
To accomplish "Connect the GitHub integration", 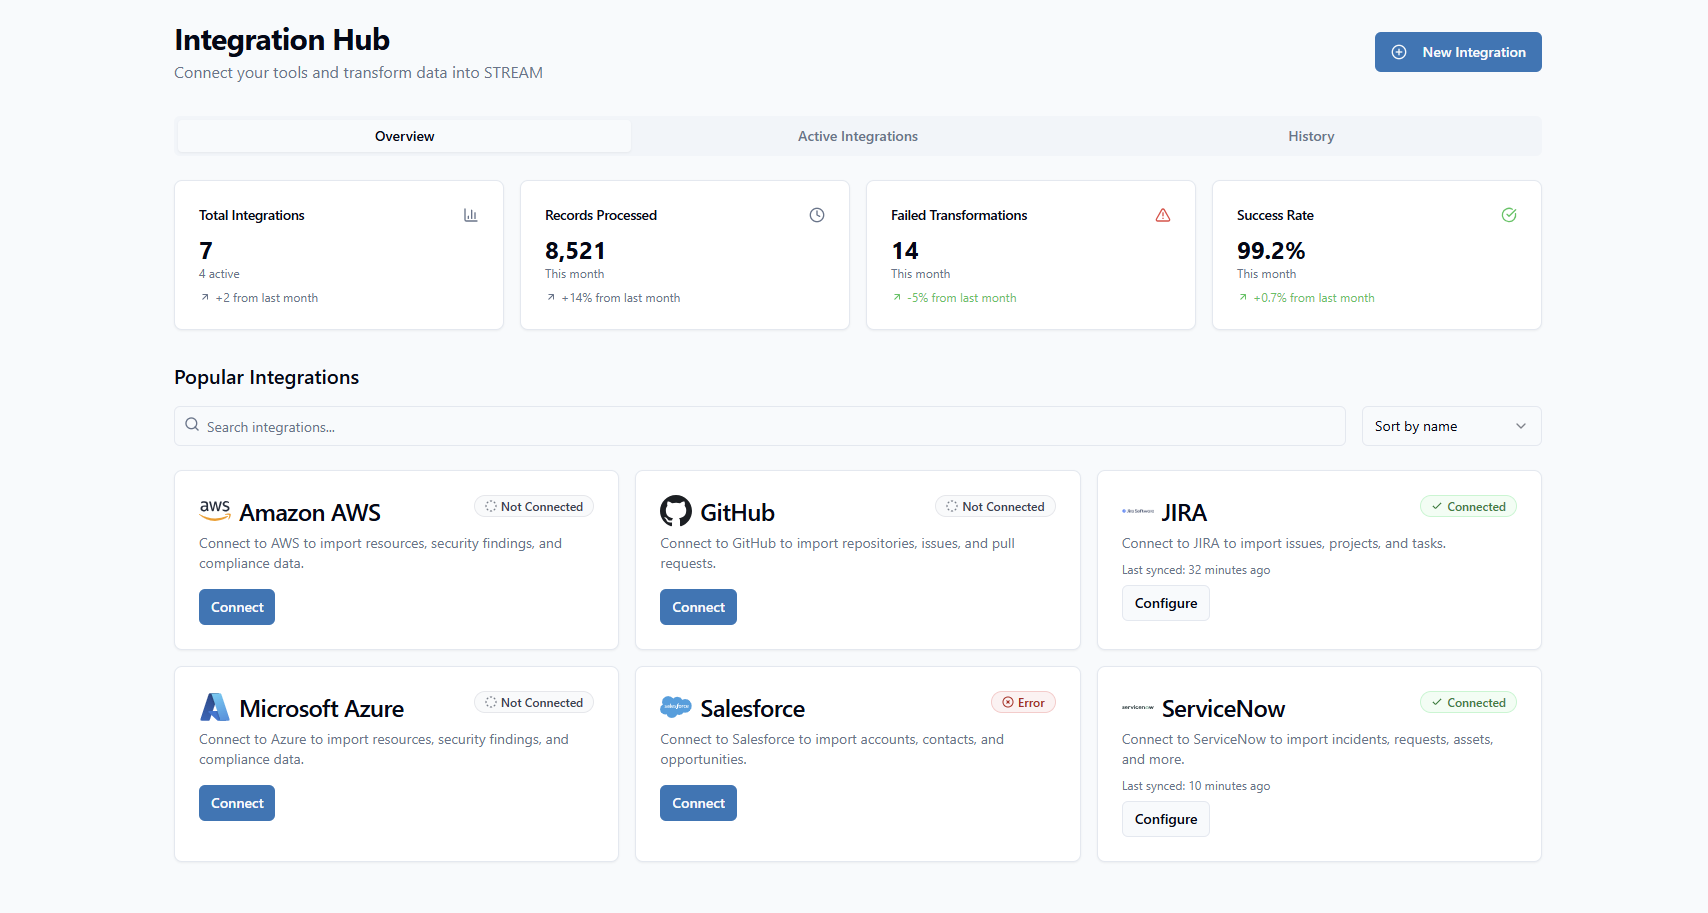I will 698,607.
